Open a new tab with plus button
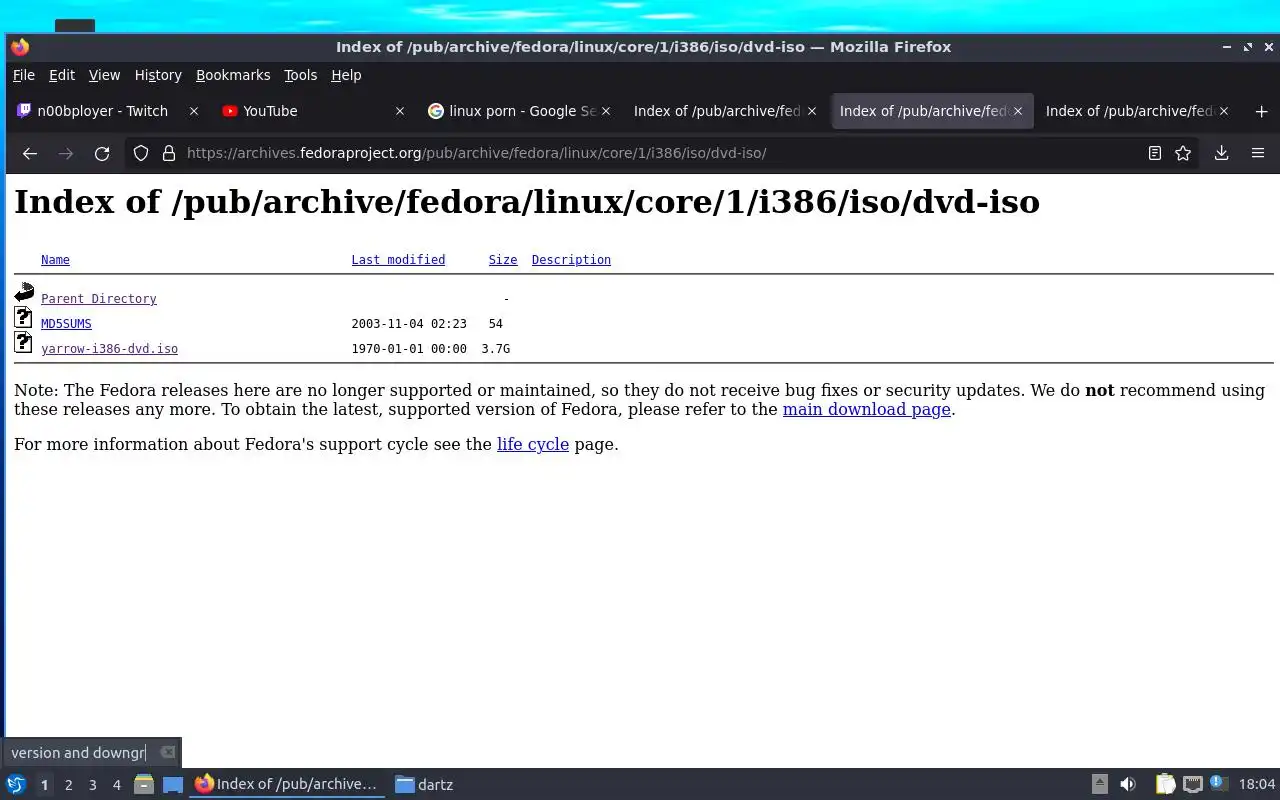The image size is (1280, 800). point(1261,111)
